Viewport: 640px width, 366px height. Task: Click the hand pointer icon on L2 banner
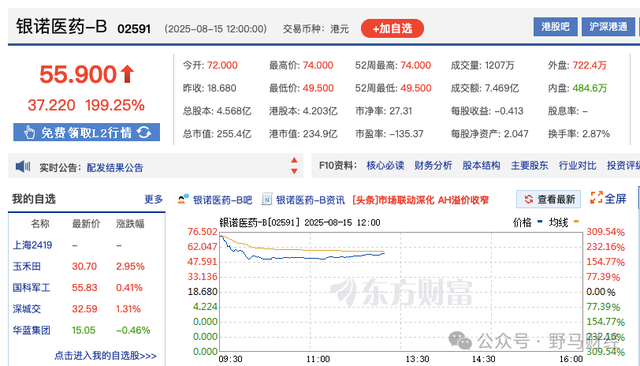click(x=29, y=132)
